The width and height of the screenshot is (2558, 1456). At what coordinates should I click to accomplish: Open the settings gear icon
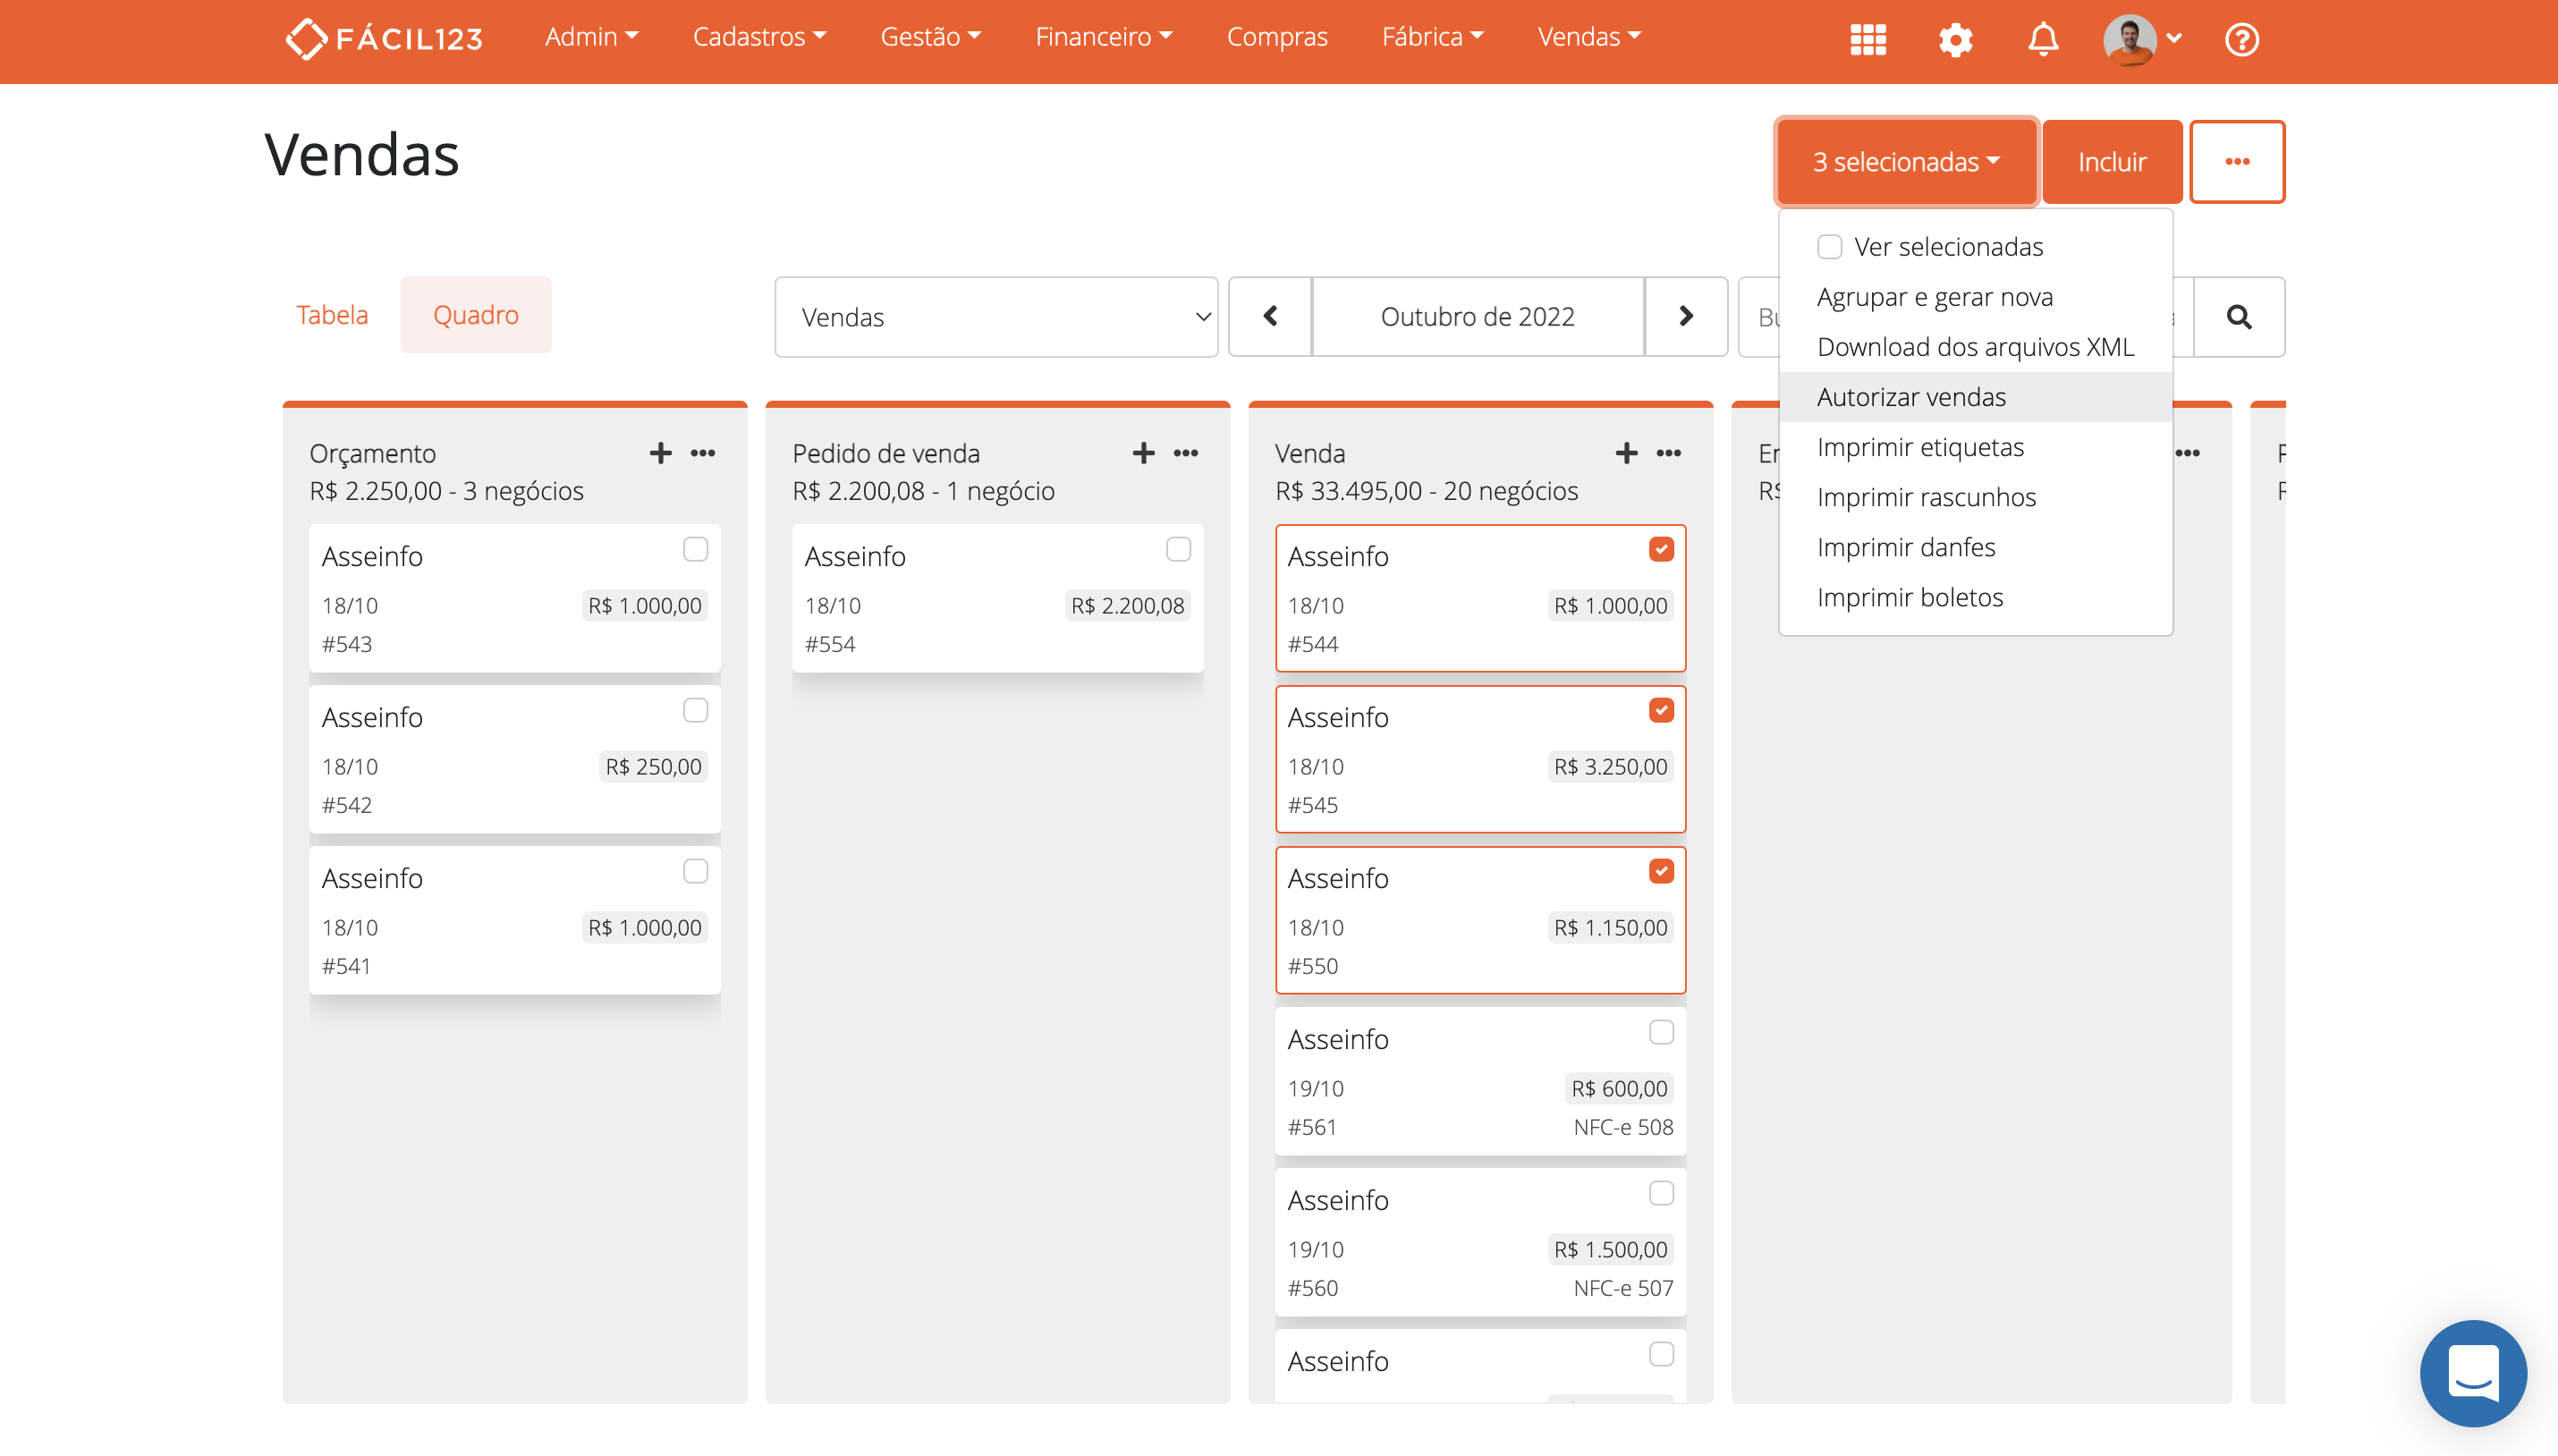click(1955, 40)
